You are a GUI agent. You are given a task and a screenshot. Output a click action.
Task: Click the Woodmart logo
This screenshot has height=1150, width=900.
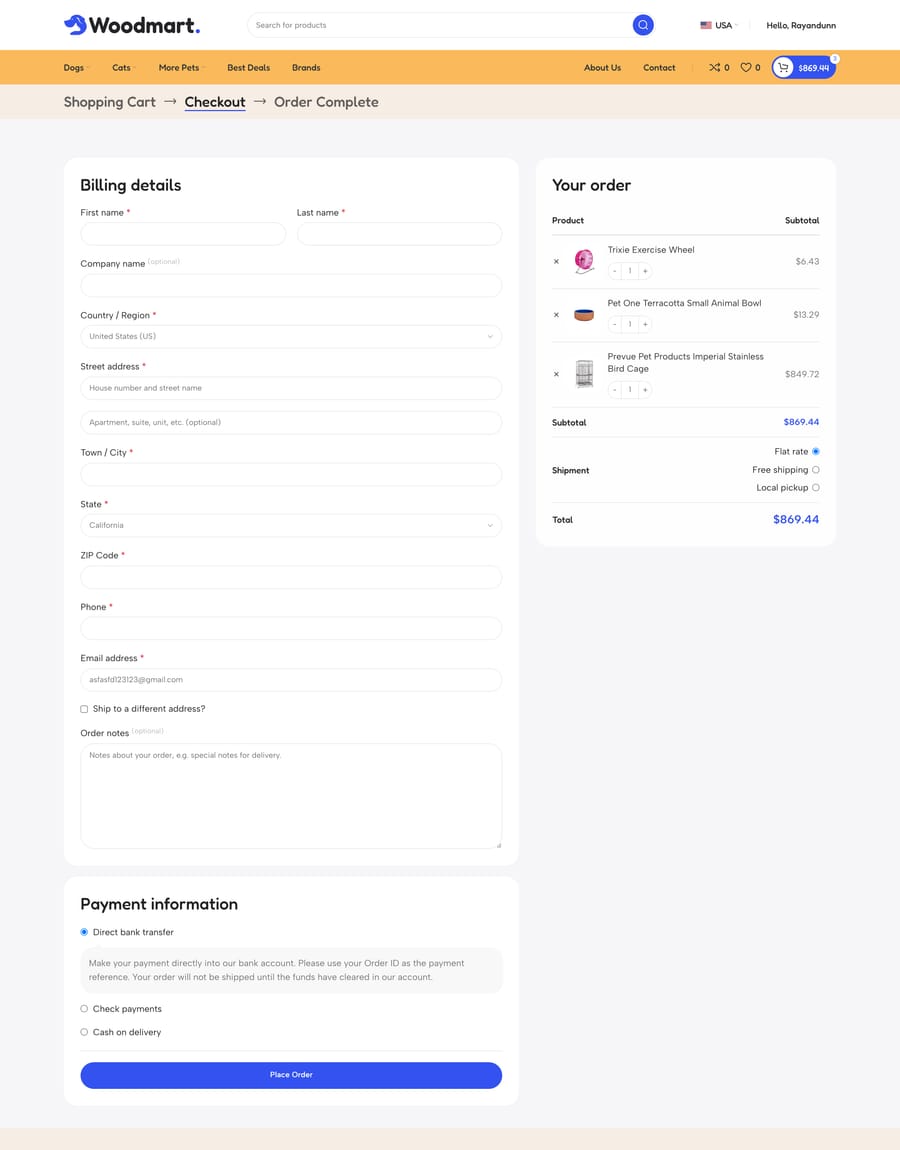coord(132,25)
